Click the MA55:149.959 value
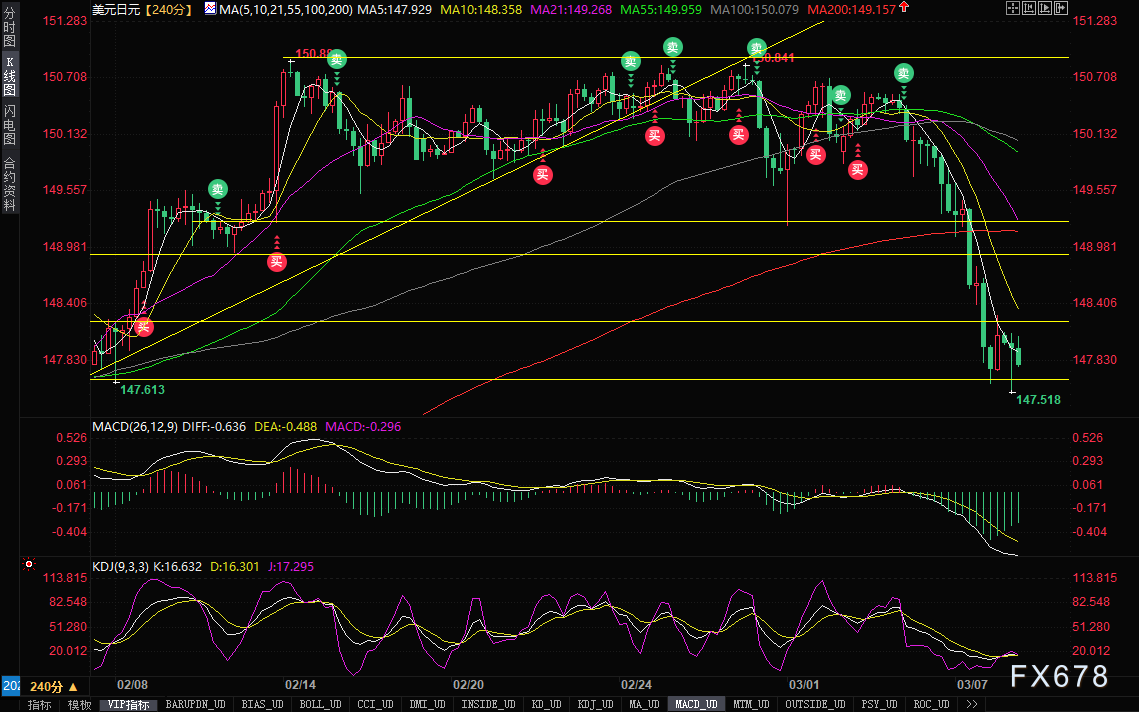The image size is (1139, 712). [x=661, y=9]
